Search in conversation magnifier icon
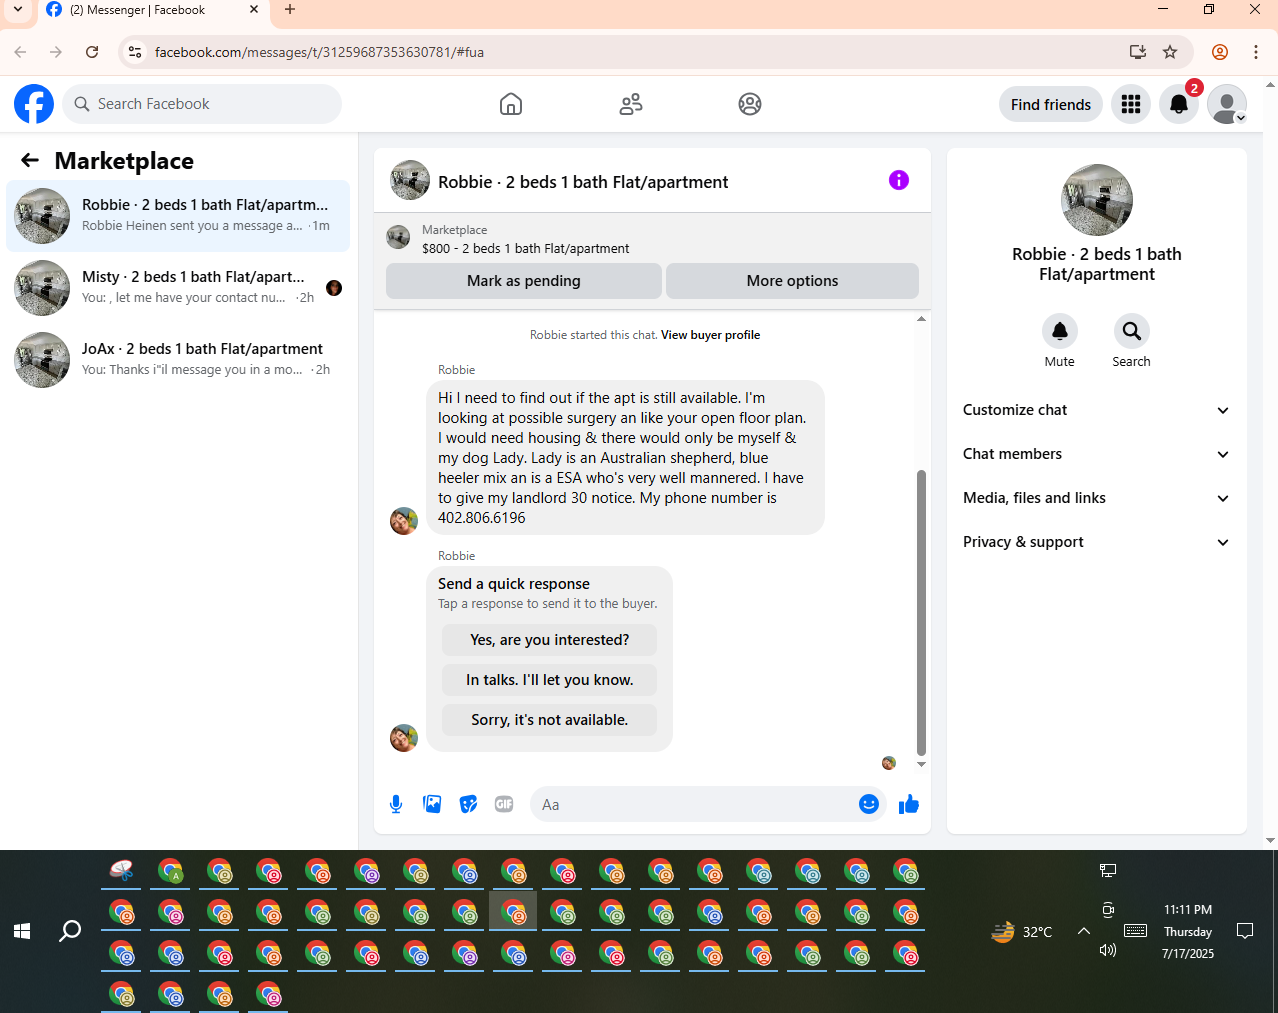Viewport: 1278px width, 1013px height. tap(1132, 331)
